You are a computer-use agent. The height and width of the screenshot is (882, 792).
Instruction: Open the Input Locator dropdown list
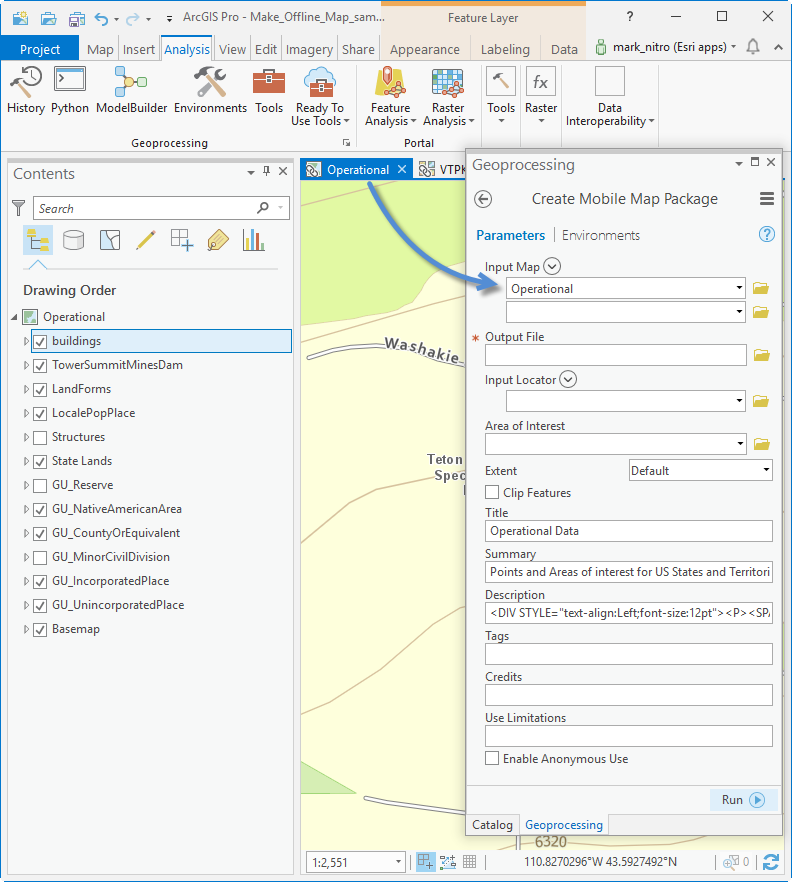click(x=739, y=400)
